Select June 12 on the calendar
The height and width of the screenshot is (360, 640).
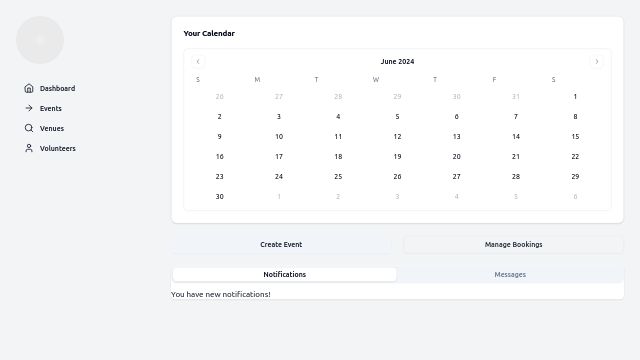pos(397,137)
